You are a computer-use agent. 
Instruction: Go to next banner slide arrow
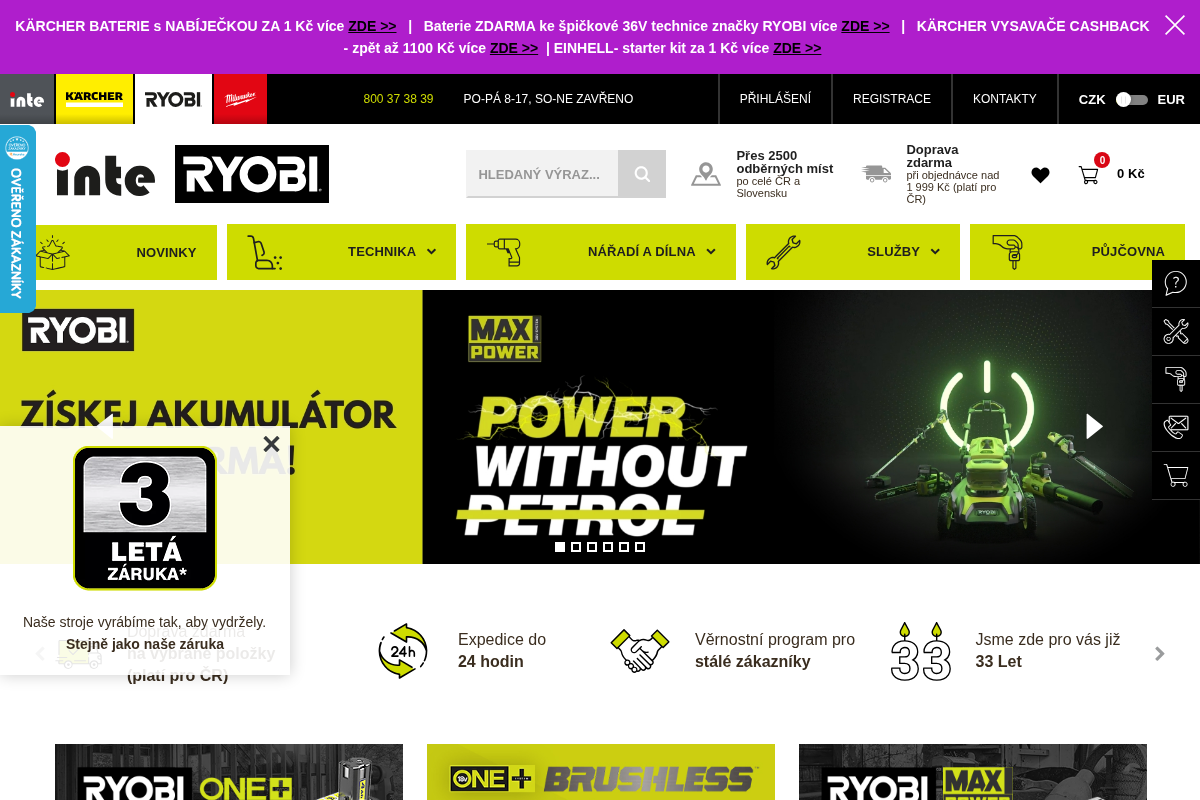[1095, 426]
